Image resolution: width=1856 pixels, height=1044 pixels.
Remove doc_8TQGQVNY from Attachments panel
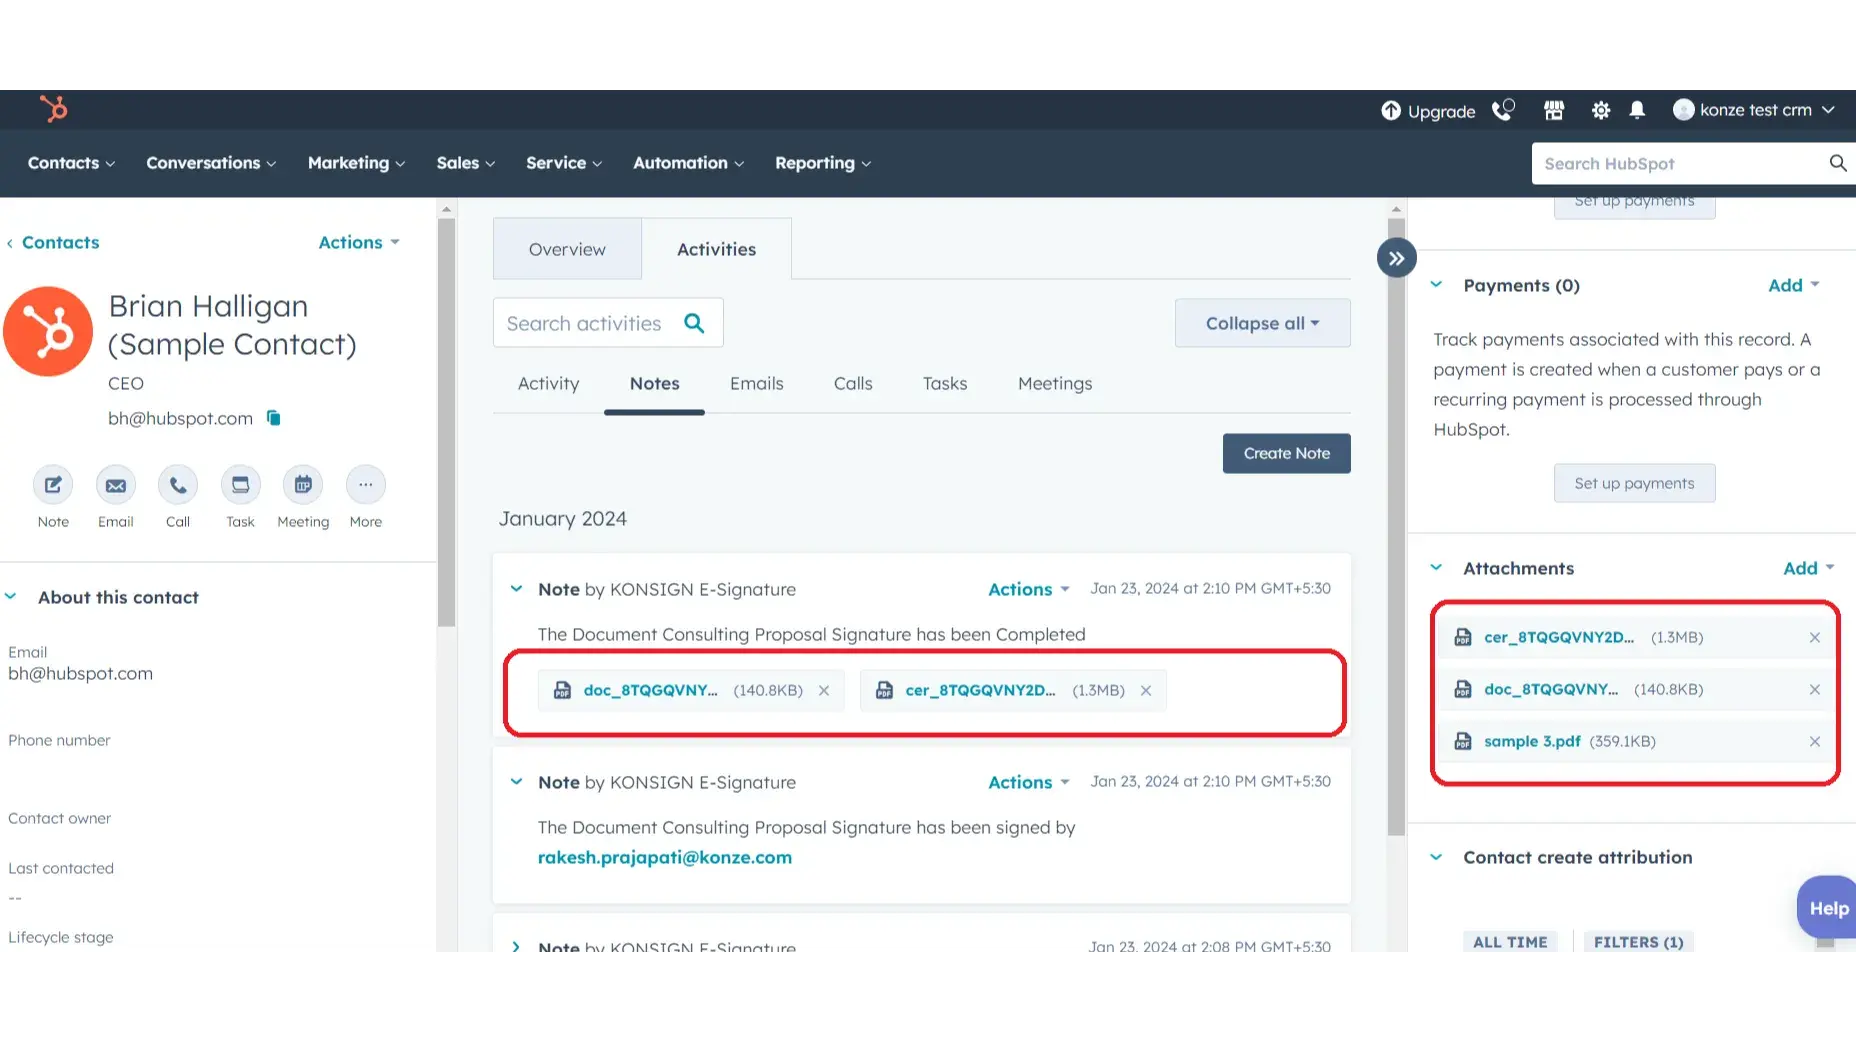(x=1814, y=689)
